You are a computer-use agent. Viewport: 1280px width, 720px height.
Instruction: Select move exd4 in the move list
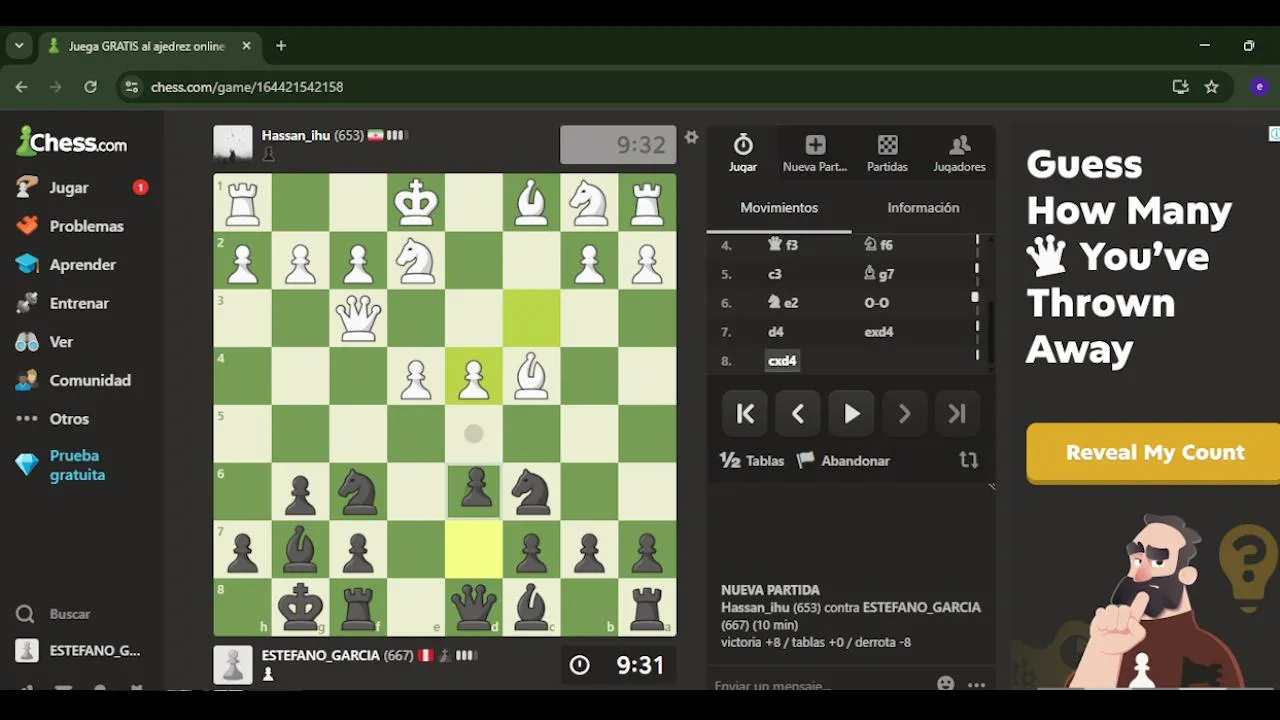[x=879, y=332]
